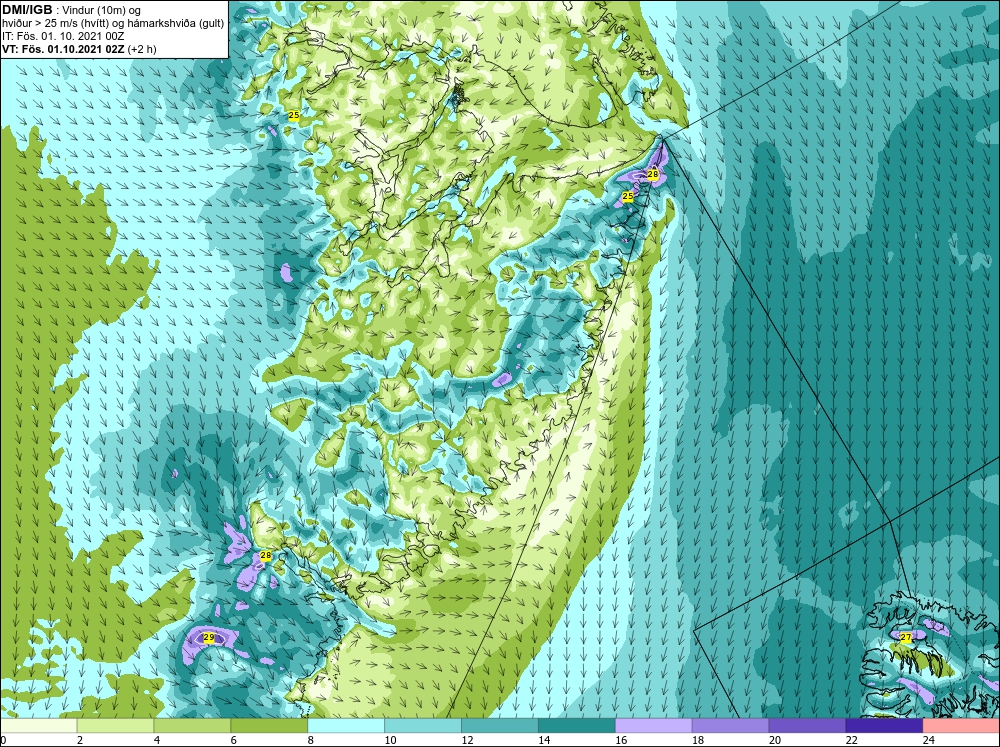
Task: Click the 'VT: Fös. 01.10.2021 02Z (+2 h)' line
Action: click(x=79, y=48)
